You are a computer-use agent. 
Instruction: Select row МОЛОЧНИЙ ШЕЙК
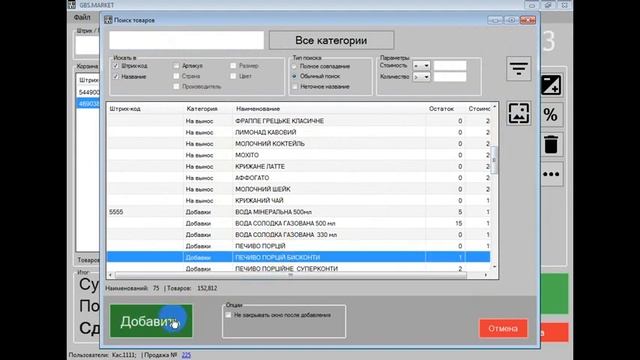[x=298, y=189]
